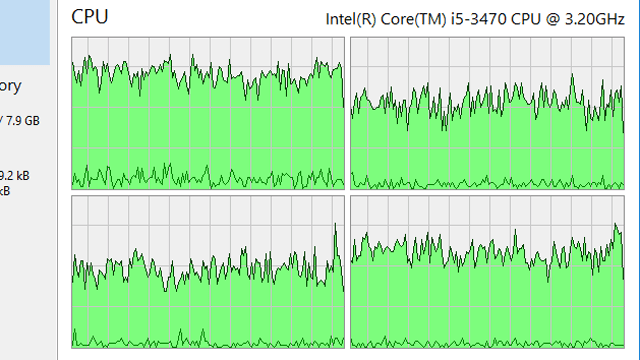The image size is (640, 360).
Task: Click the CPU heading text
Action: tap(89, 17)
